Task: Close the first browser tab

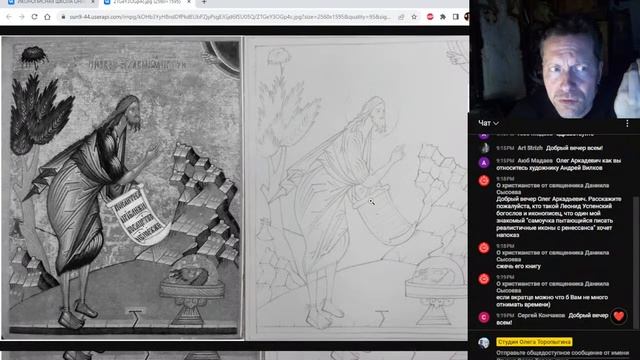Action: coord(93,2)
